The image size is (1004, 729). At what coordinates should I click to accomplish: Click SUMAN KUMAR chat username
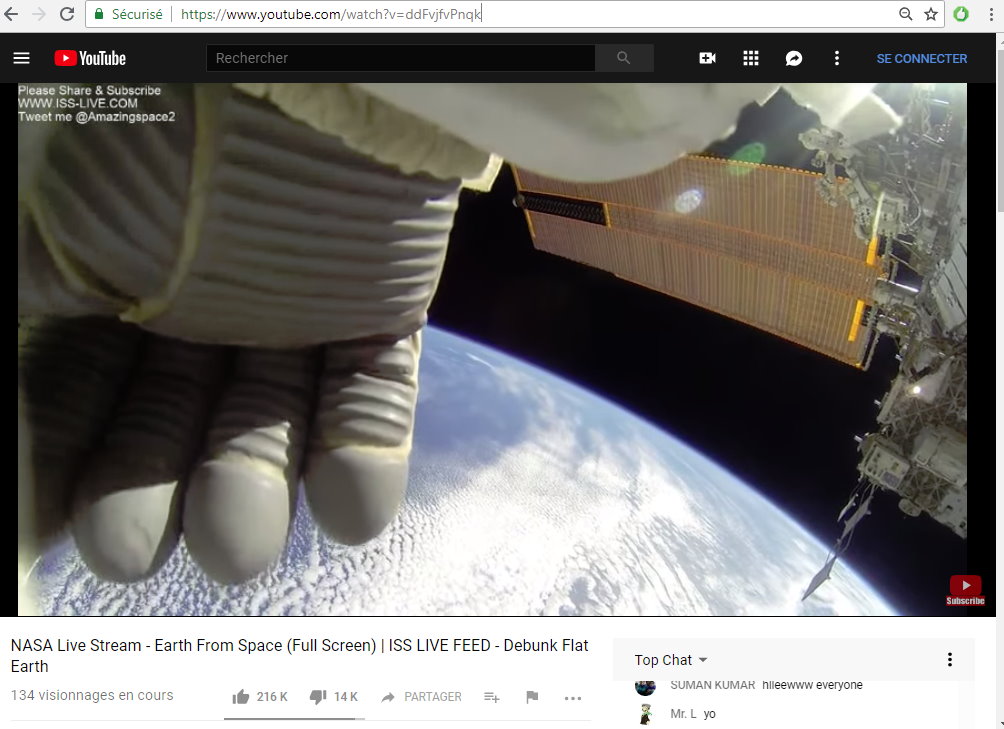pos(713,685)
